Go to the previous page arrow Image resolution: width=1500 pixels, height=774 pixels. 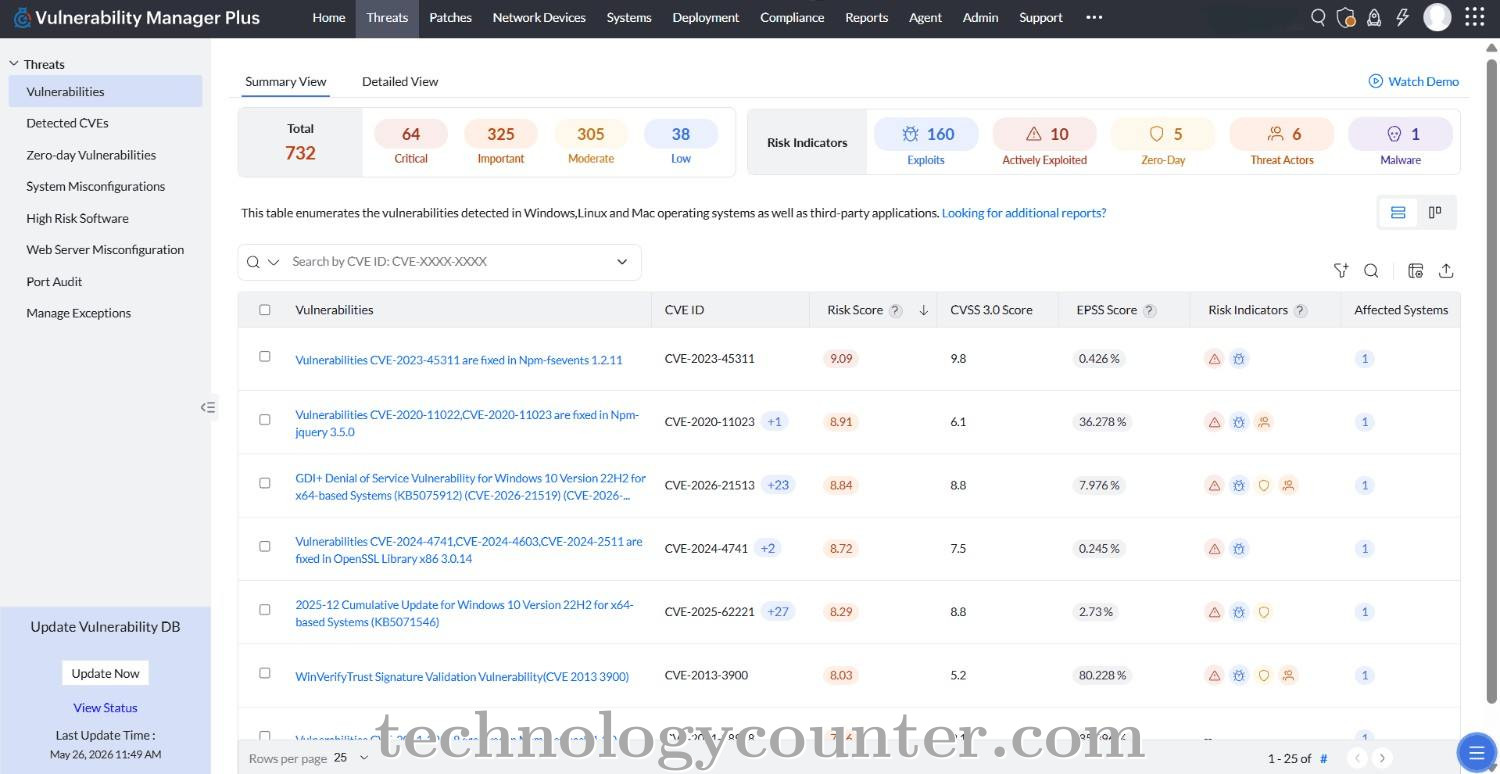coord(1357,758)
